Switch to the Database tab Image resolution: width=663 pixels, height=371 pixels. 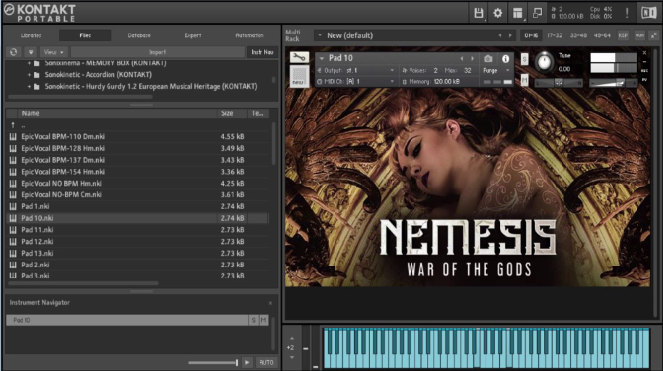point(139,36)
